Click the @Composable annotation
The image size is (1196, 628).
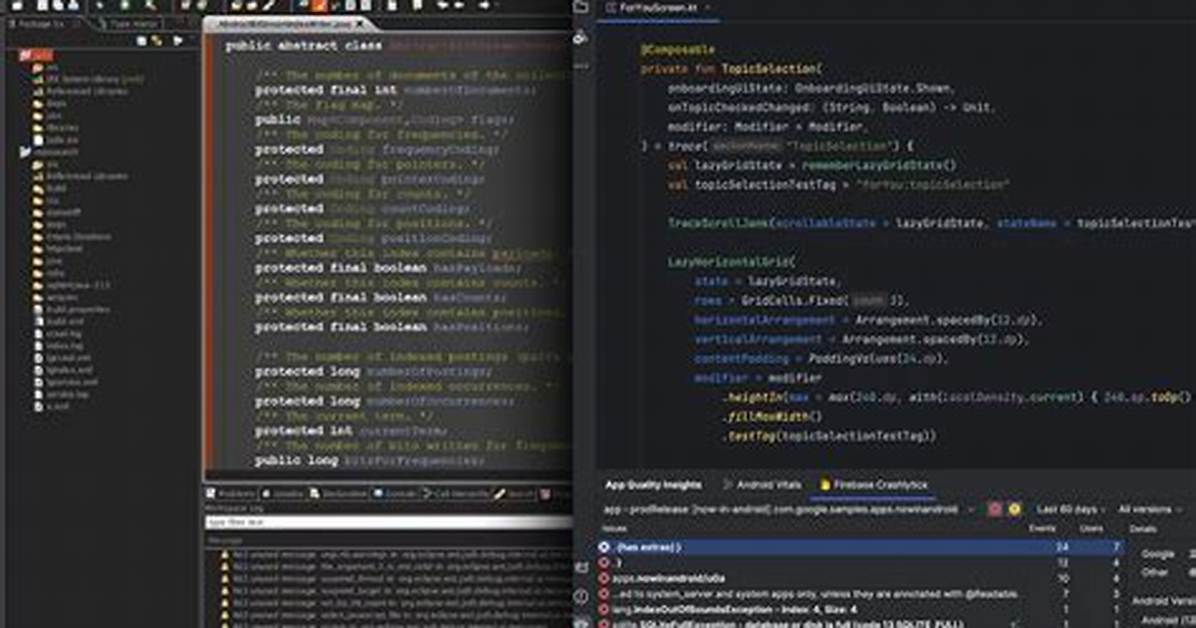(x=677, y=50)
